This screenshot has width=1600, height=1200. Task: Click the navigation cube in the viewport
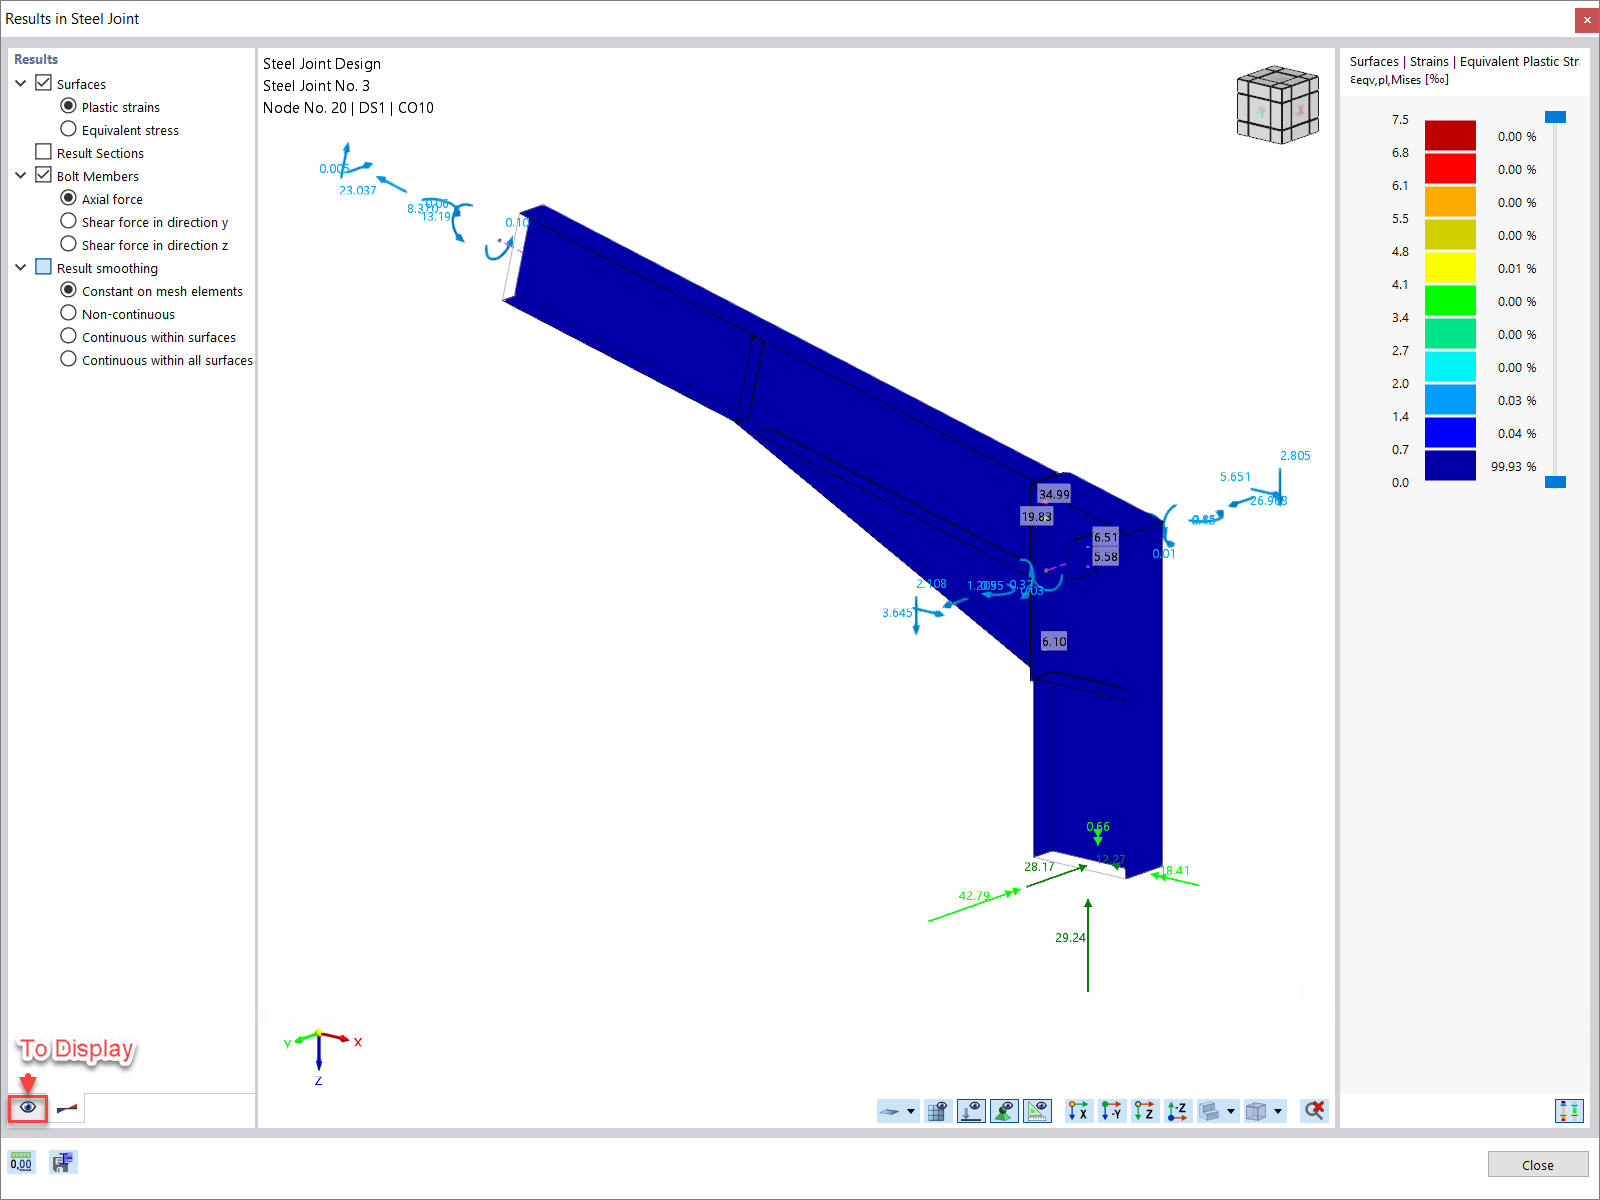point(1277,104)
